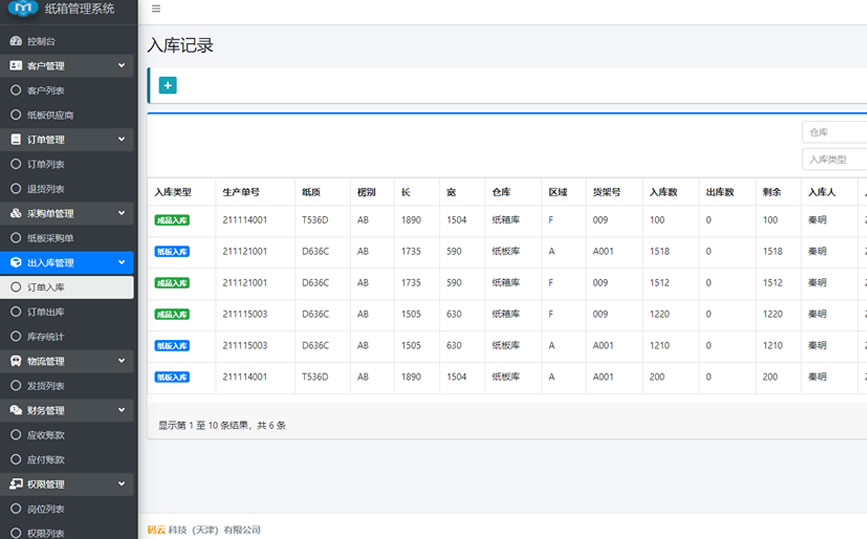Collapse the 权限管理 chevron

[x=121, y=484]
